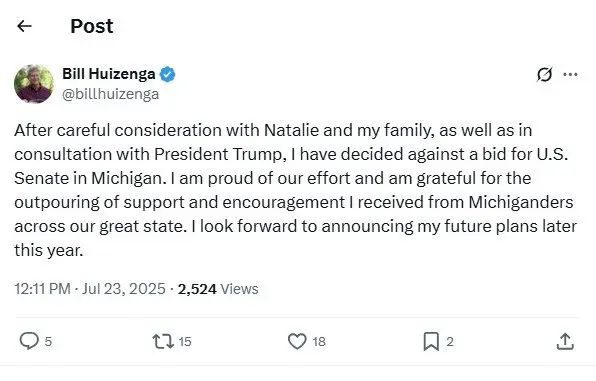Open the three-dot more options menu

point(570,74)
